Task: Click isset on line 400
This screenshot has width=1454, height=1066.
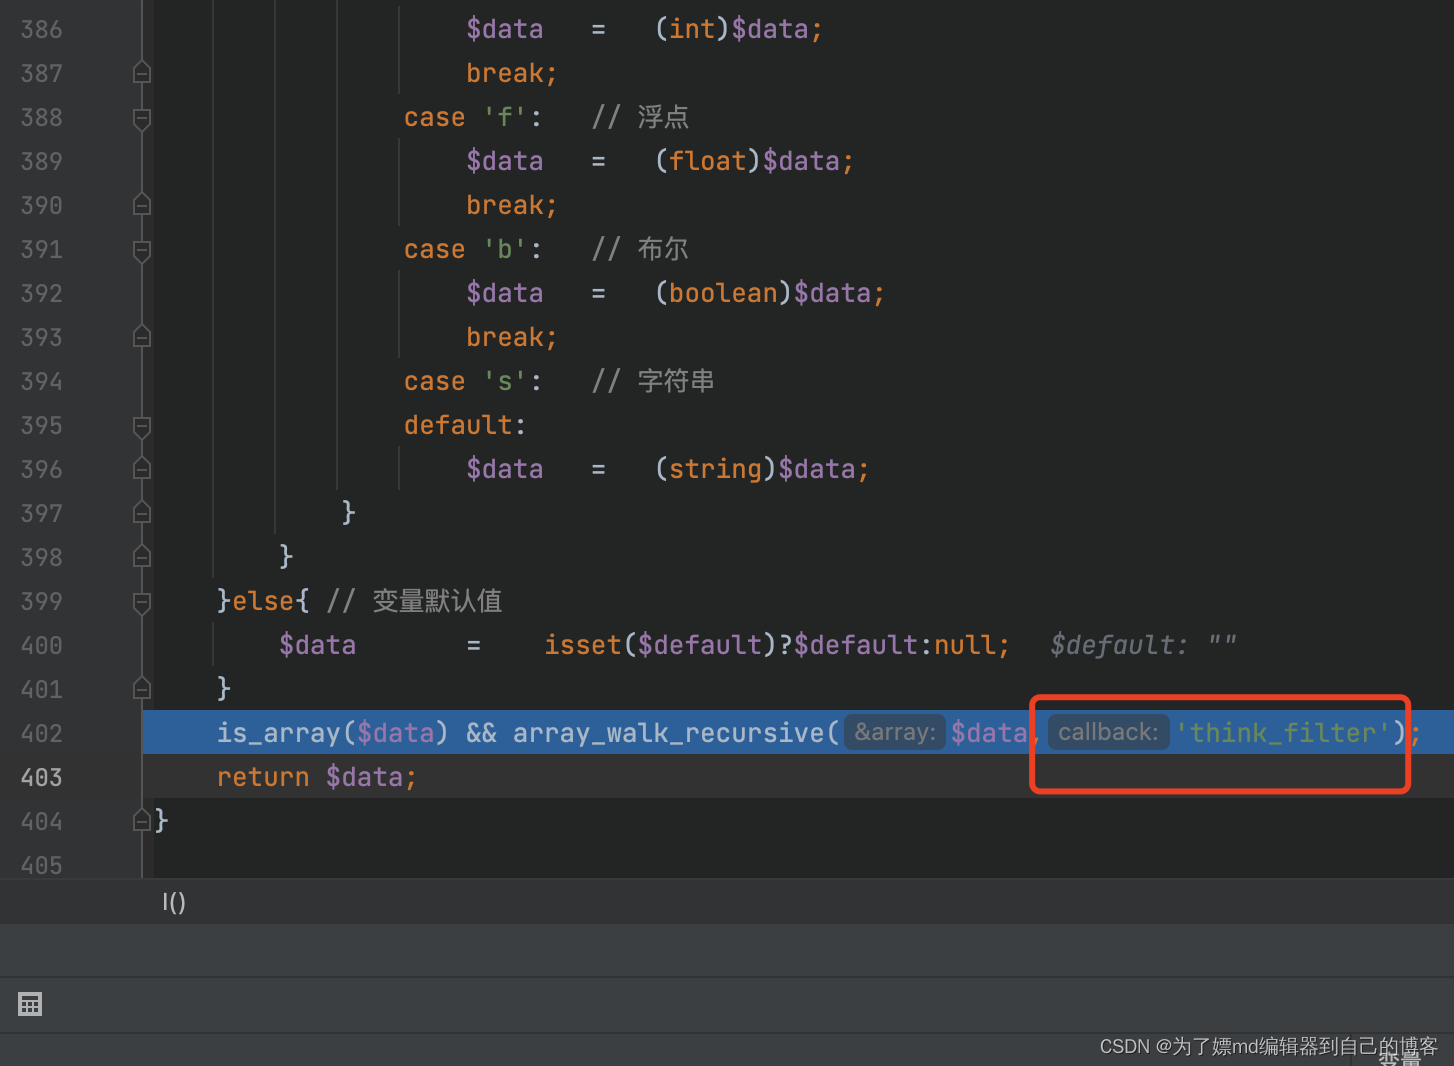Action: (x=582, y=645)
